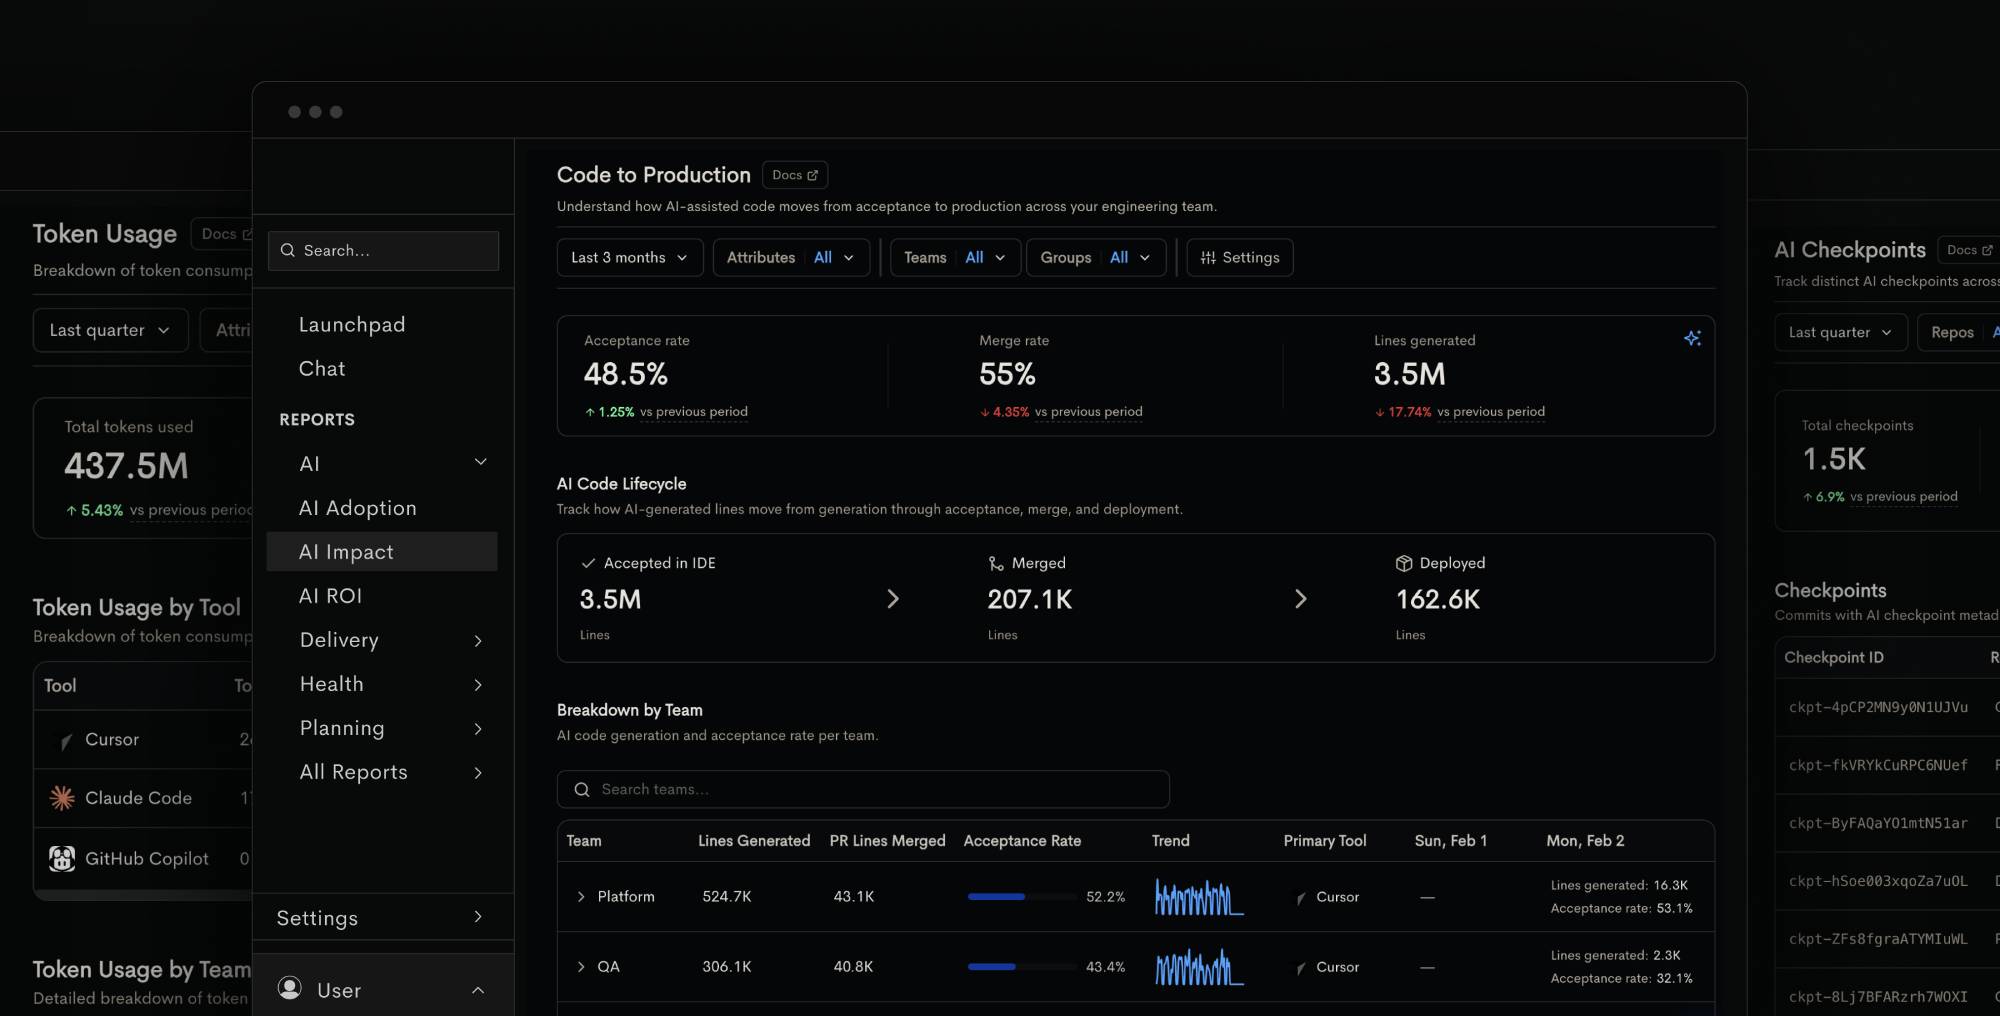Open the Teams All filter dropdown
Screen dimensions: 2000x1016
pyautogui.click(x=955, y=257)
